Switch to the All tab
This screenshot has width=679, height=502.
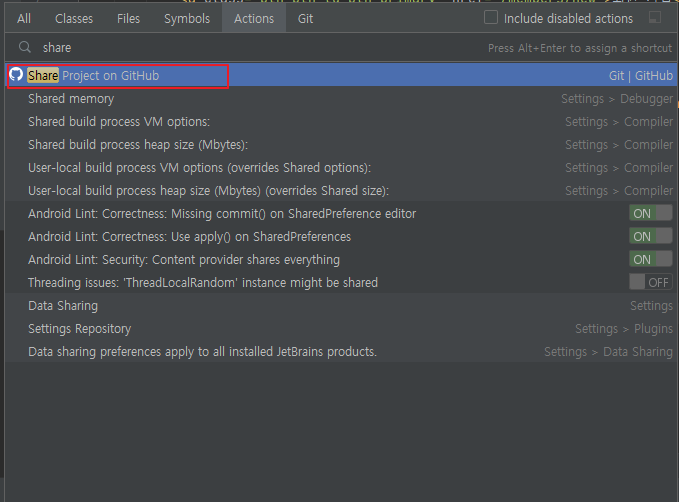click(x=24, y=19)
